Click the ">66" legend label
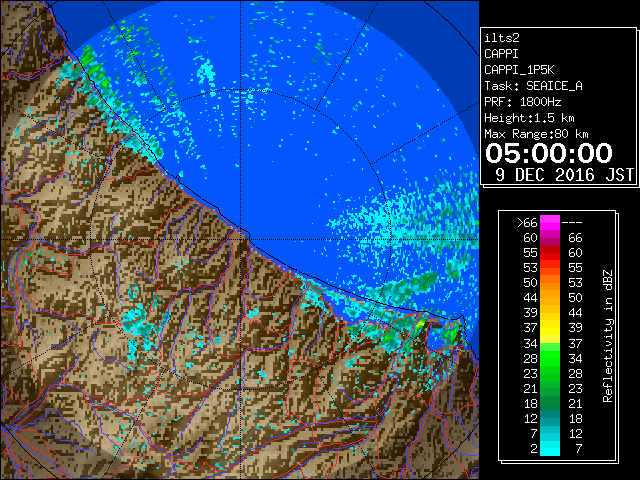The height and width of the screenshot is (480, 640). (527, 223)
